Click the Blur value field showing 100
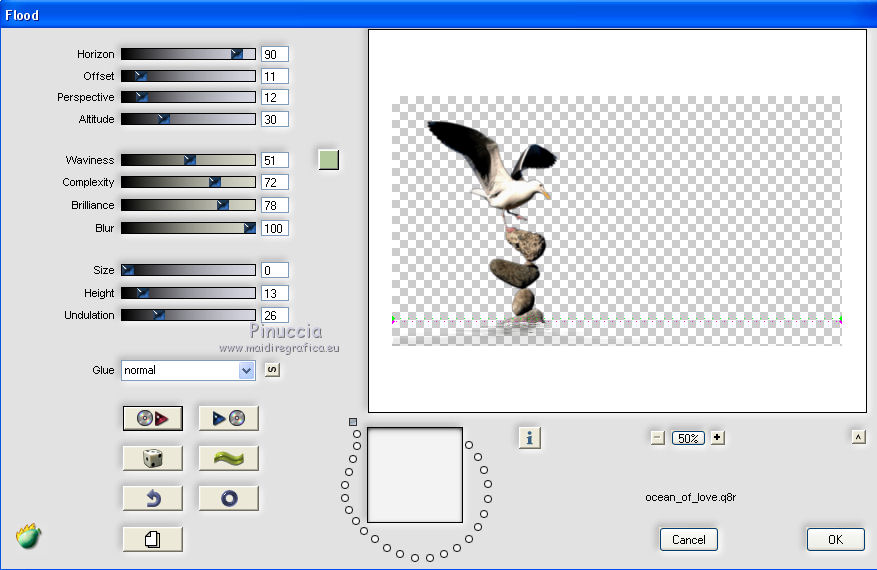The height and width of the screenshot is (570, 877). click(275, 228)
